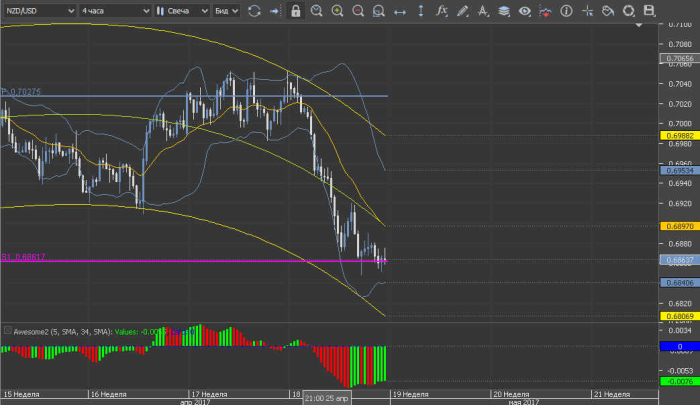Viewport: 700px width, 405px height.
Task: Click the green -0.0076 indicator value tag
Action: click(679, 381)
